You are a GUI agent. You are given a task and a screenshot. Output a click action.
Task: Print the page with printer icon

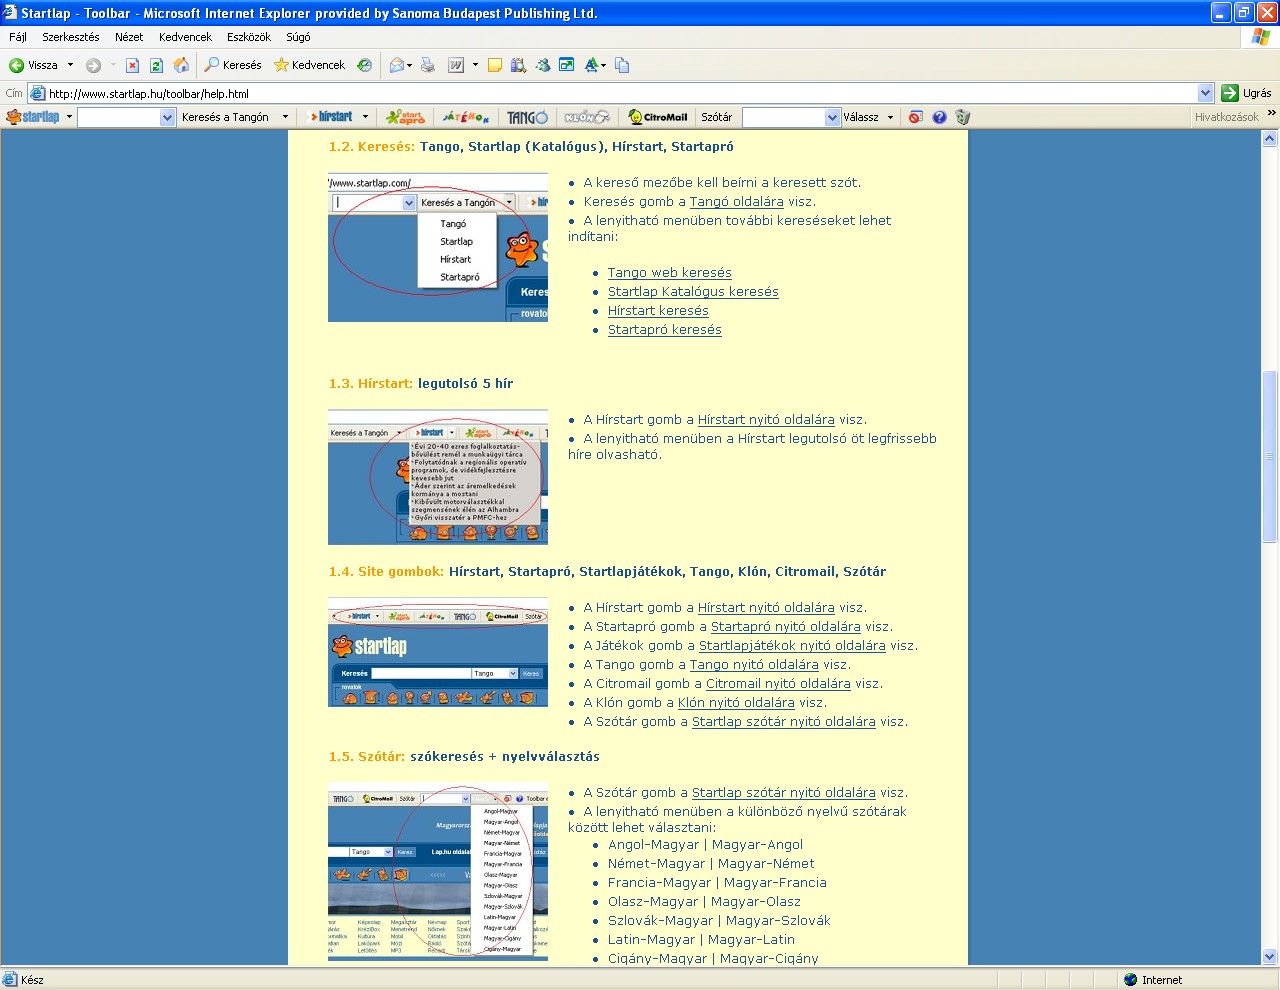point(428,65)
